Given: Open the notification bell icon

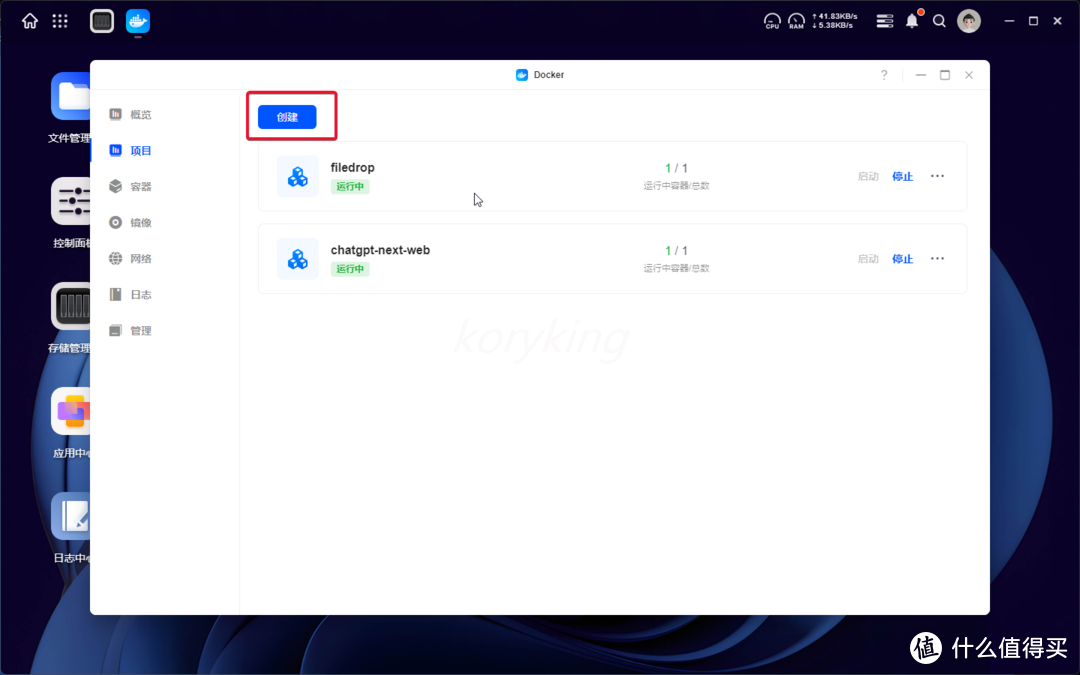Looking at the screenshot, I should coord(912,21).
